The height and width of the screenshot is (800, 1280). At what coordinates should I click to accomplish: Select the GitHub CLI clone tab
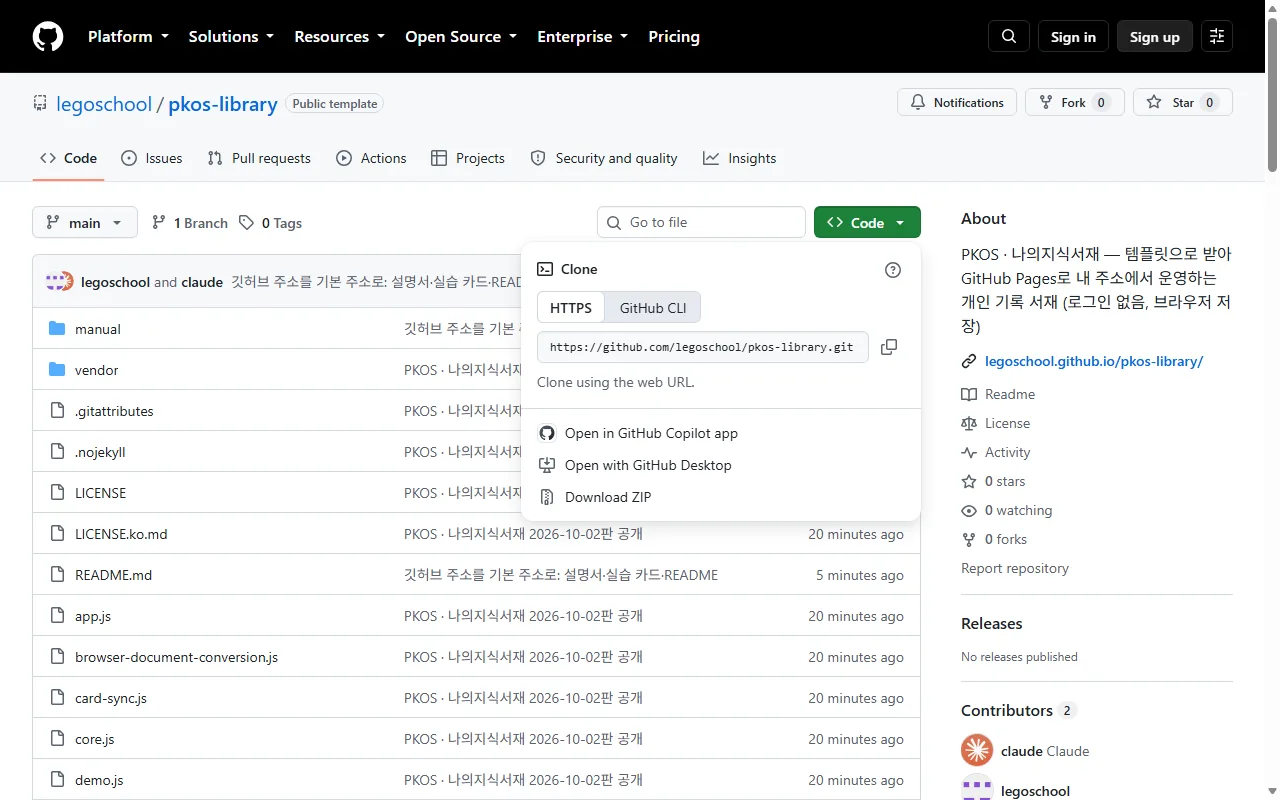click(x=653, y=308)
